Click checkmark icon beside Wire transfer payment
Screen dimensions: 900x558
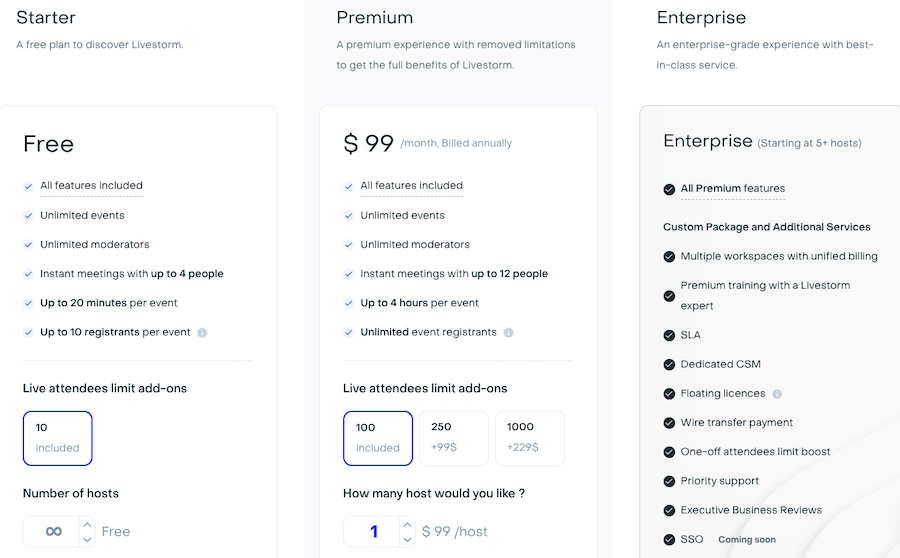669,423
